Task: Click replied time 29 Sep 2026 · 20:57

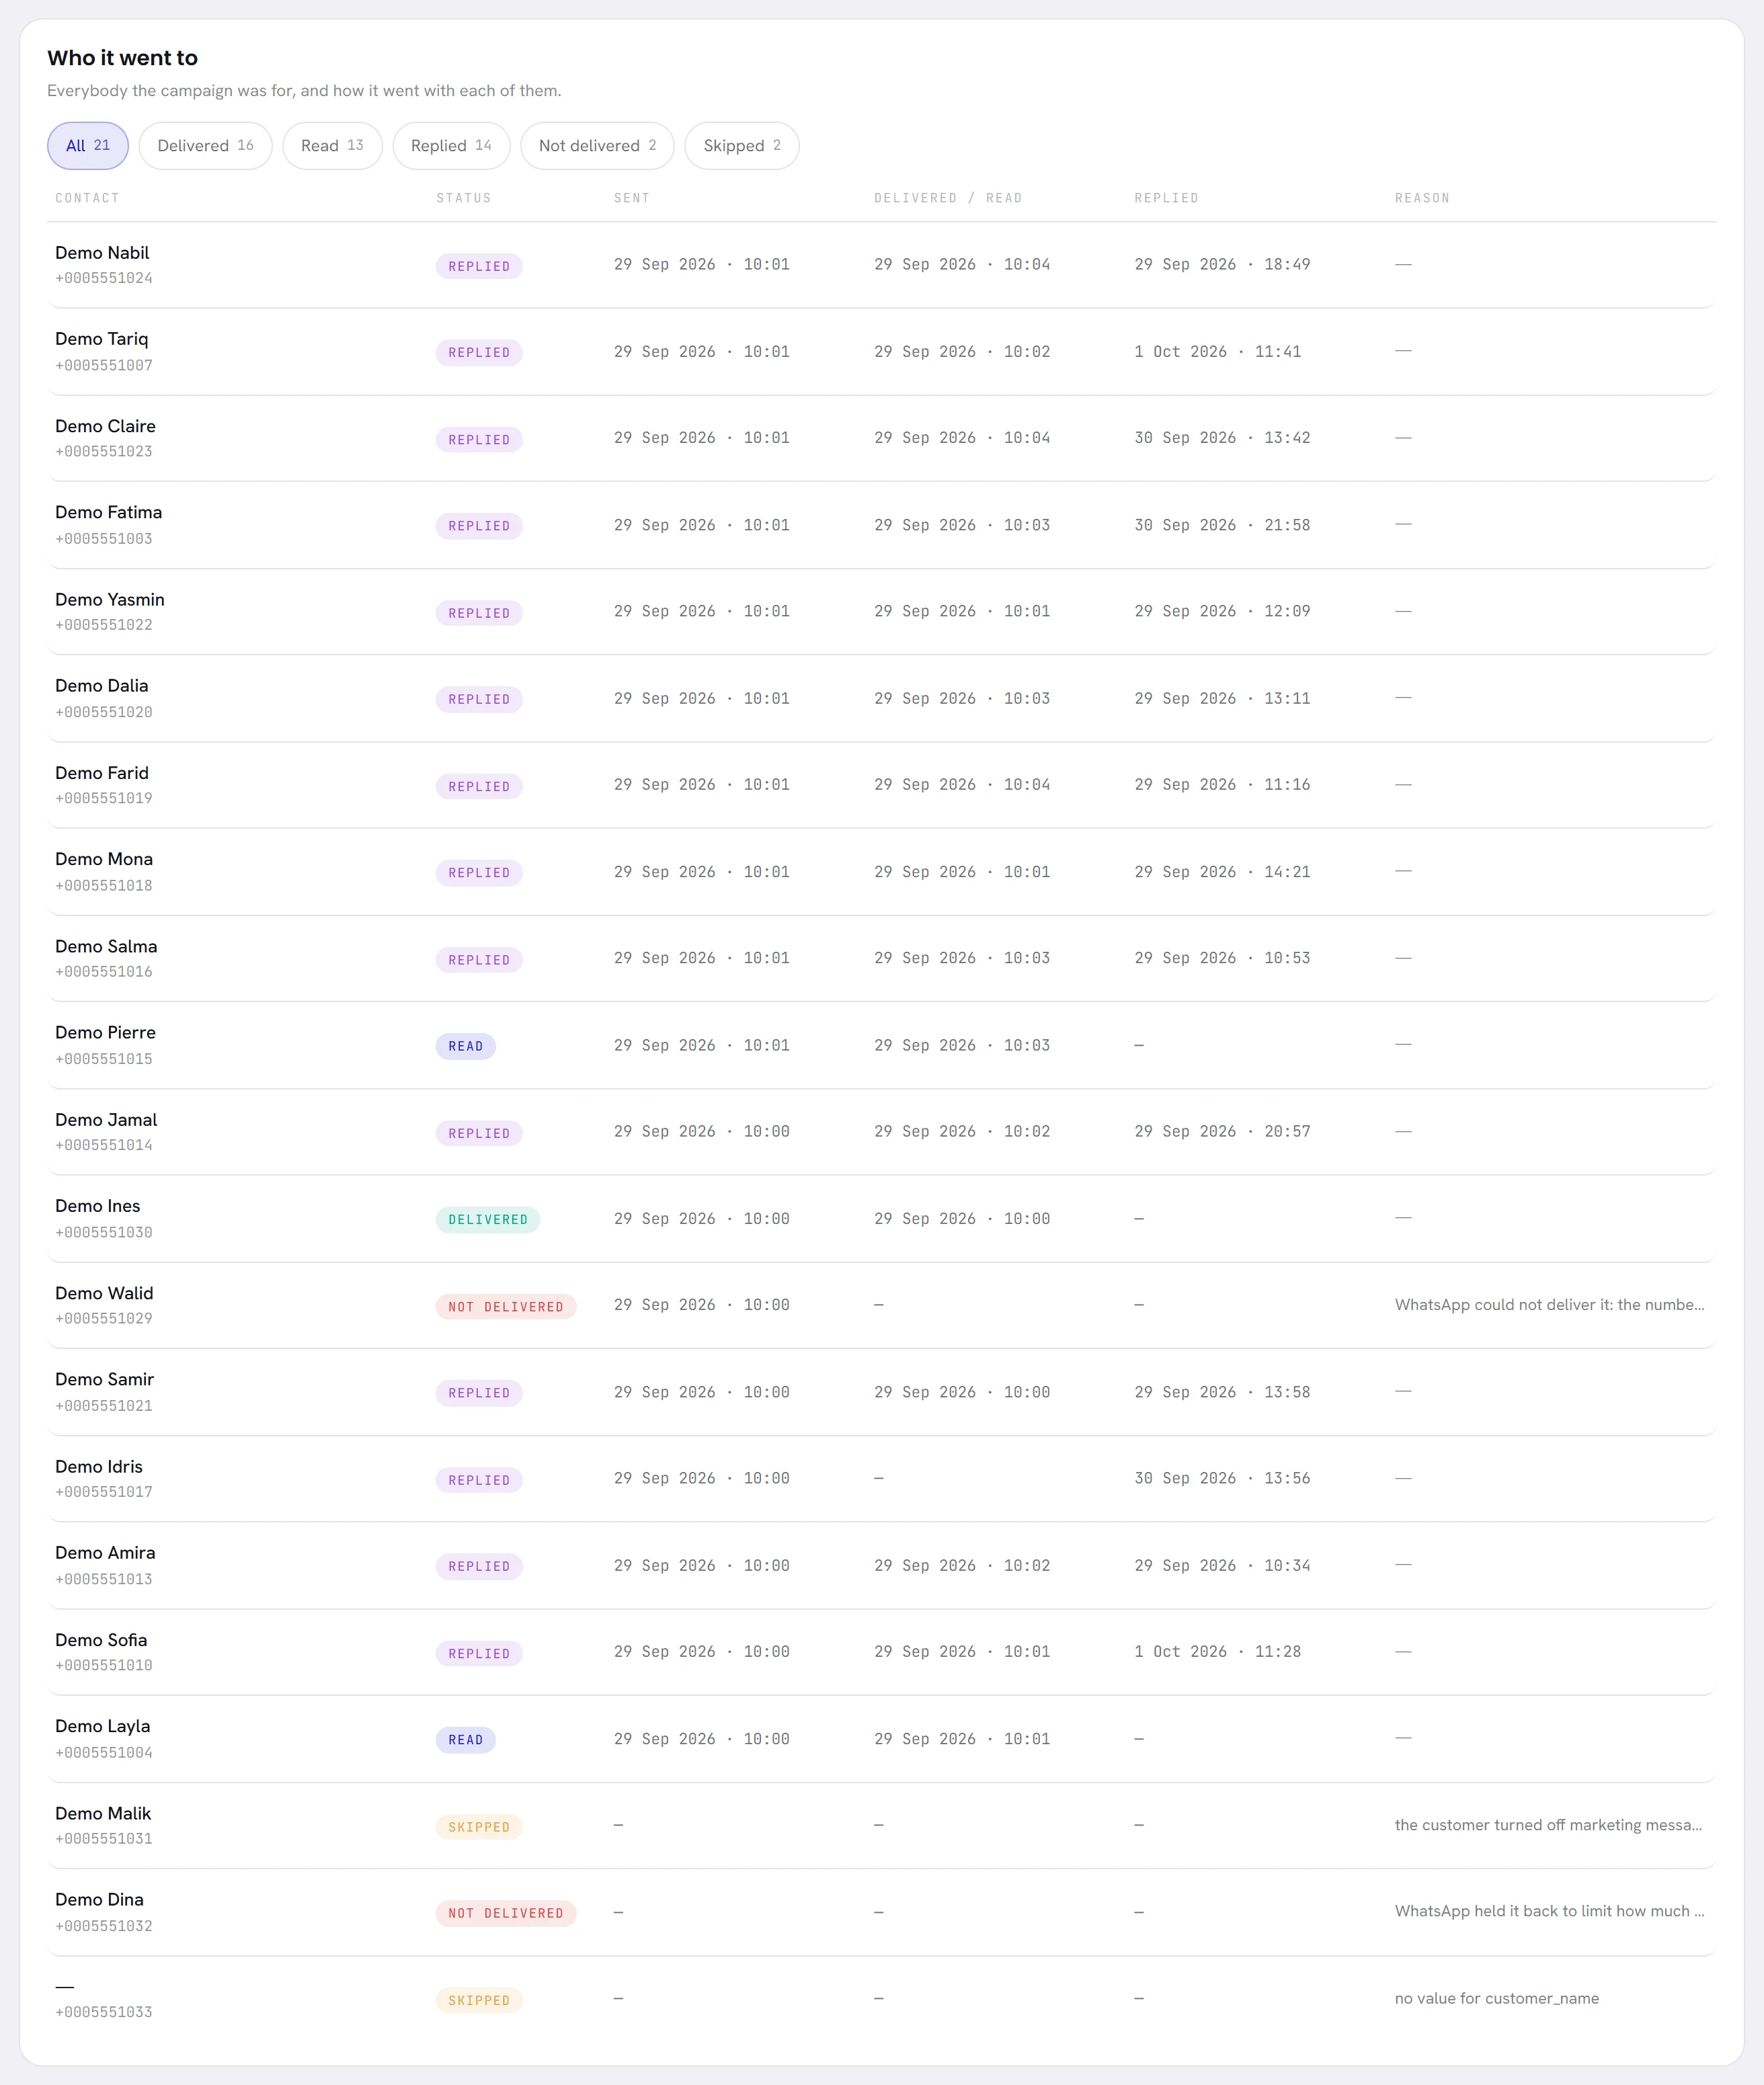Action: click(1222, 1132)
